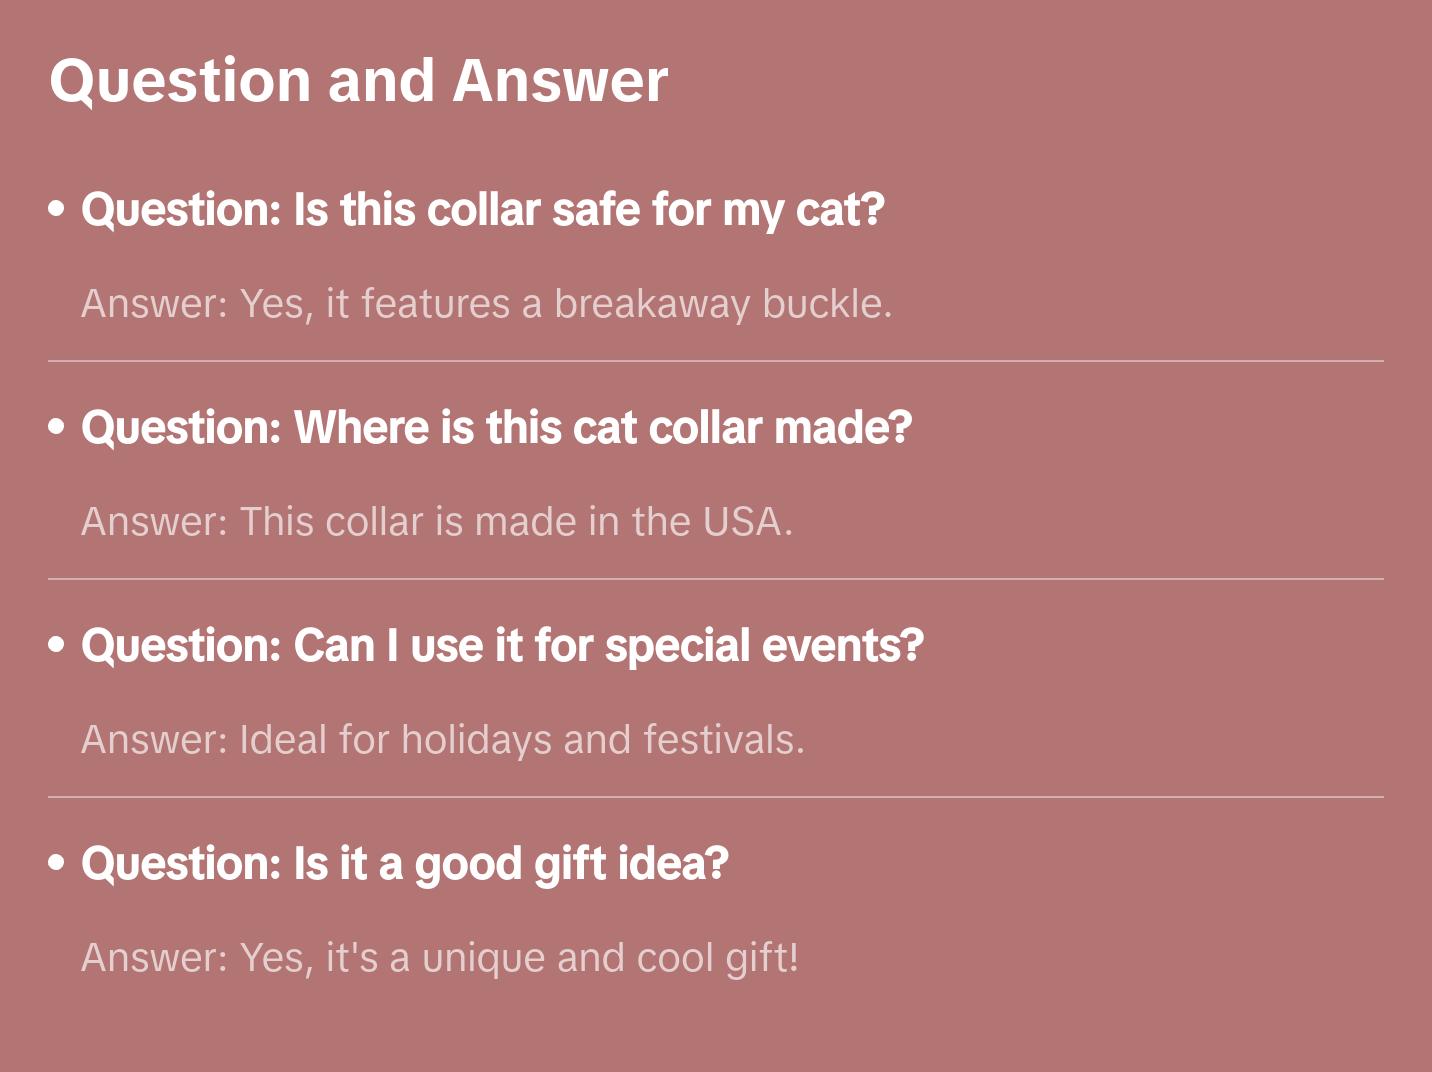Click the word "USA" in the answer
The width and height of the screenshot is (1432, 1072).
point(746,522)
